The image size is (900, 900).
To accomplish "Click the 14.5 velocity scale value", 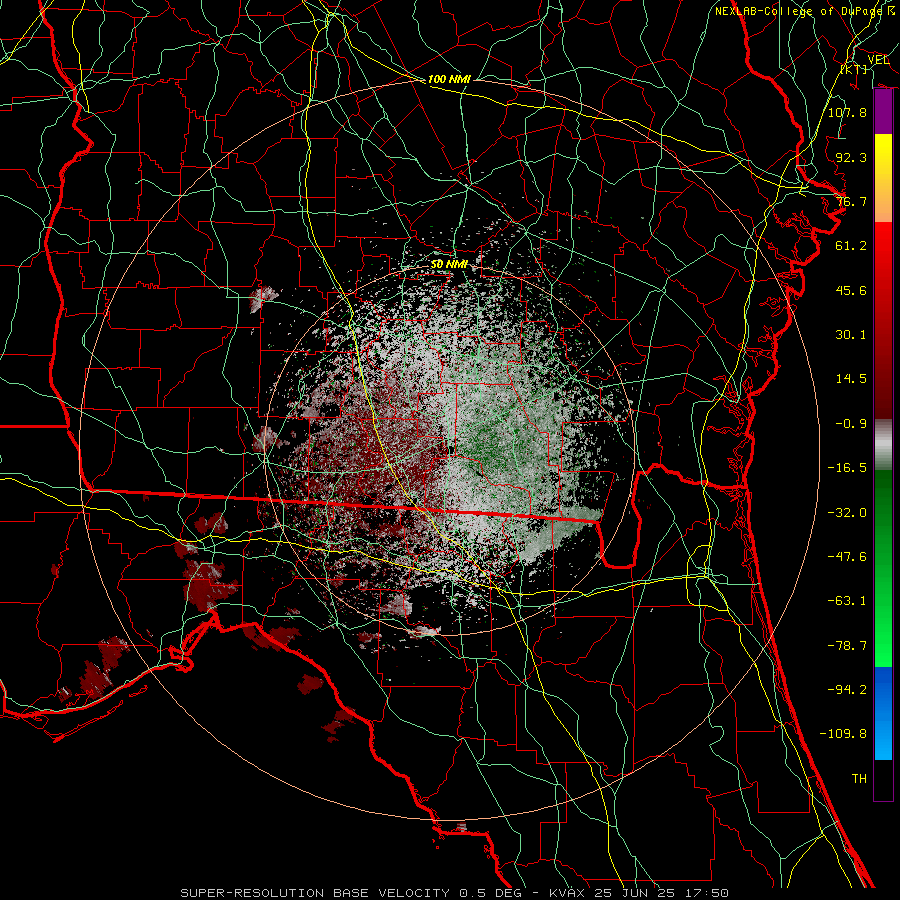I will click(x=851, y=379).
